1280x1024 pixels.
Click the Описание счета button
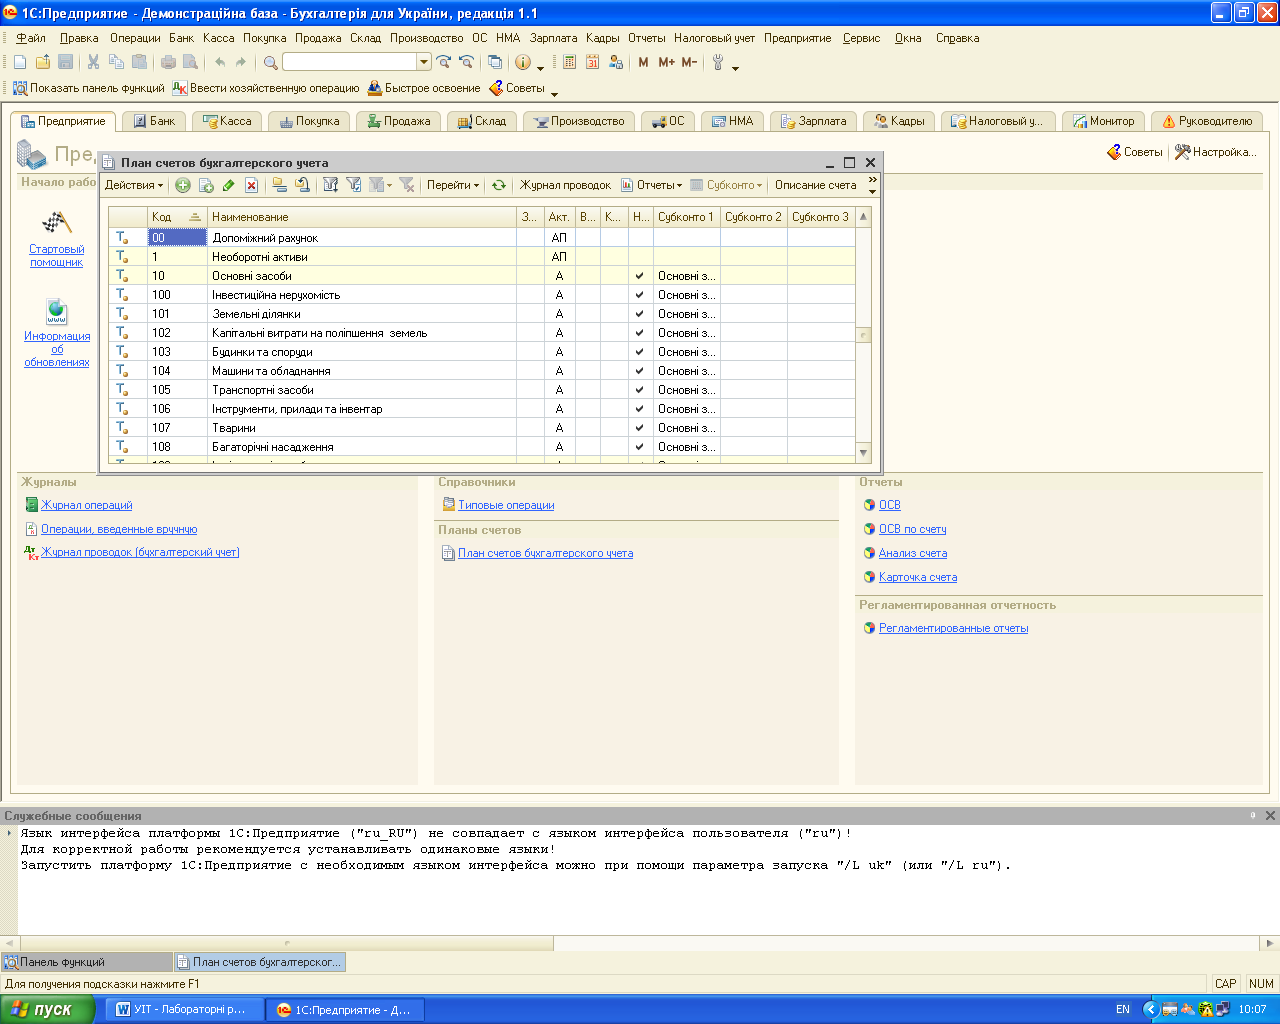(x=816, y=185)
